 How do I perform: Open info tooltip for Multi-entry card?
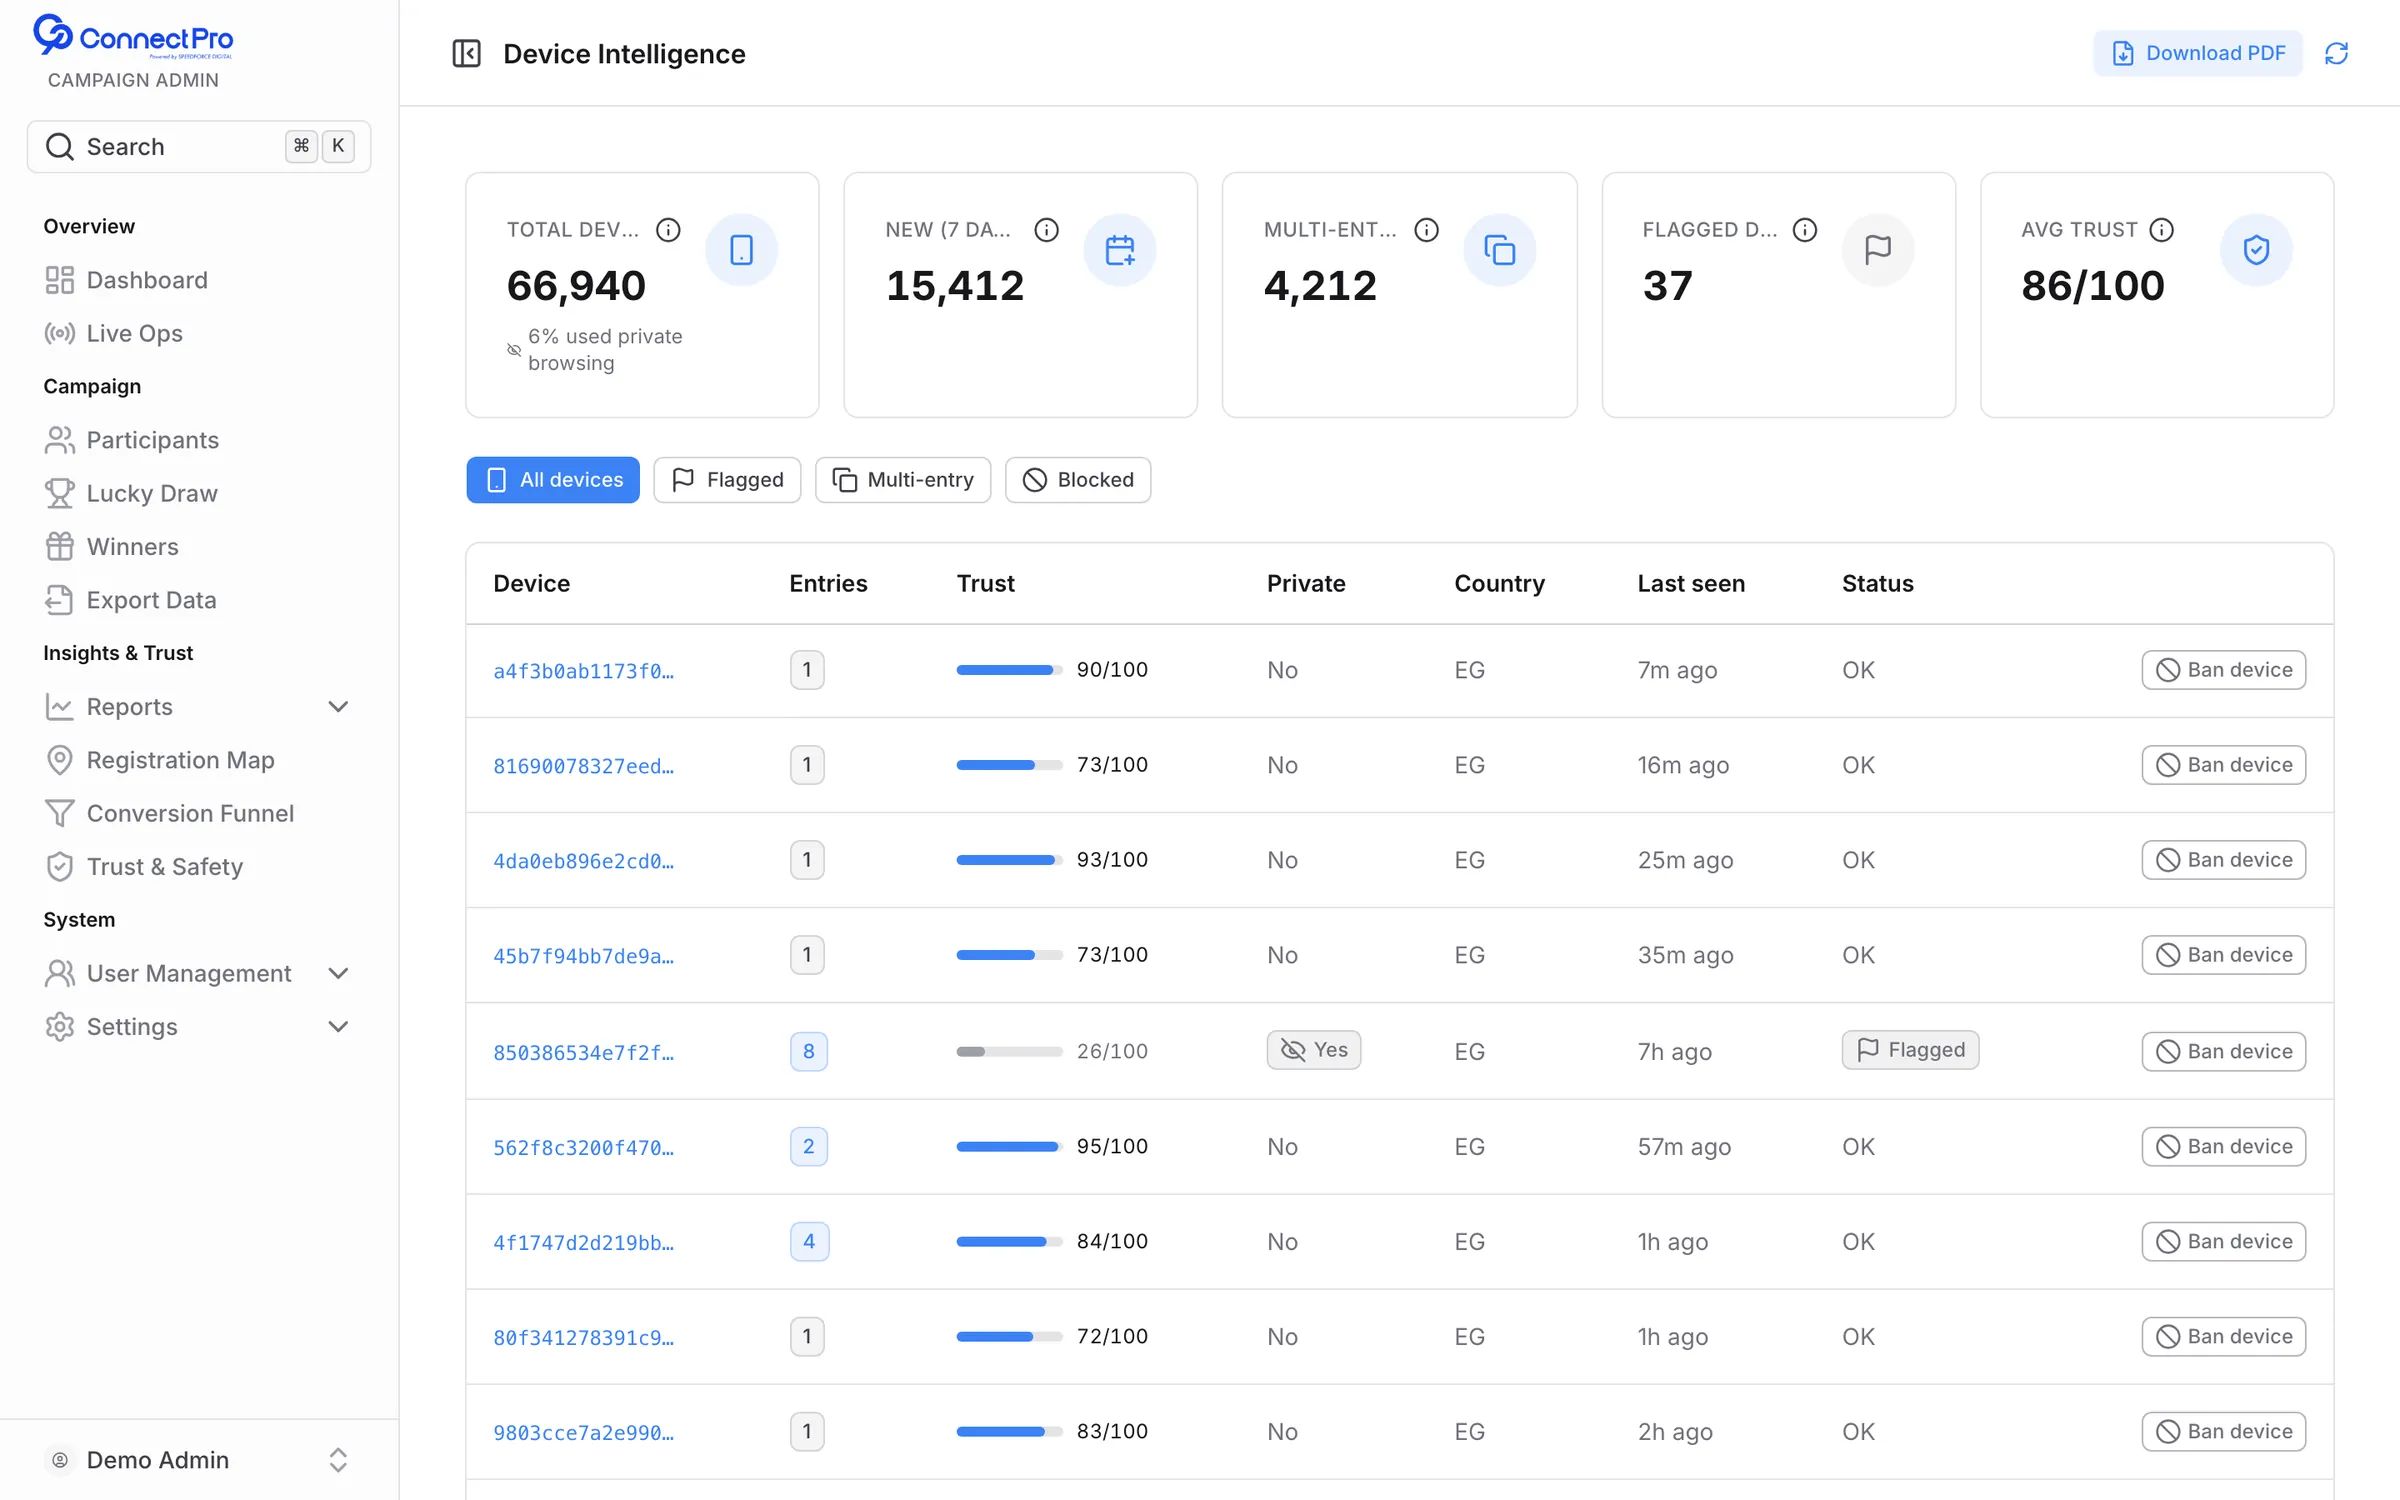pos(1426,230)
